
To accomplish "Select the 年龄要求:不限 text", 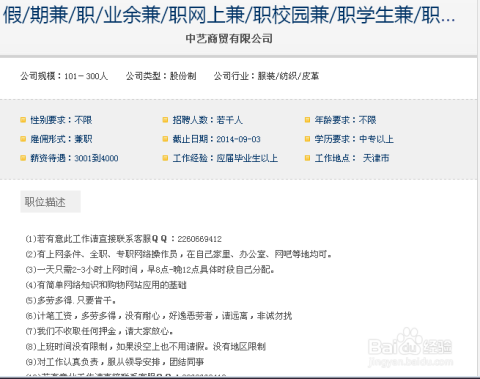I will (345, 120).
